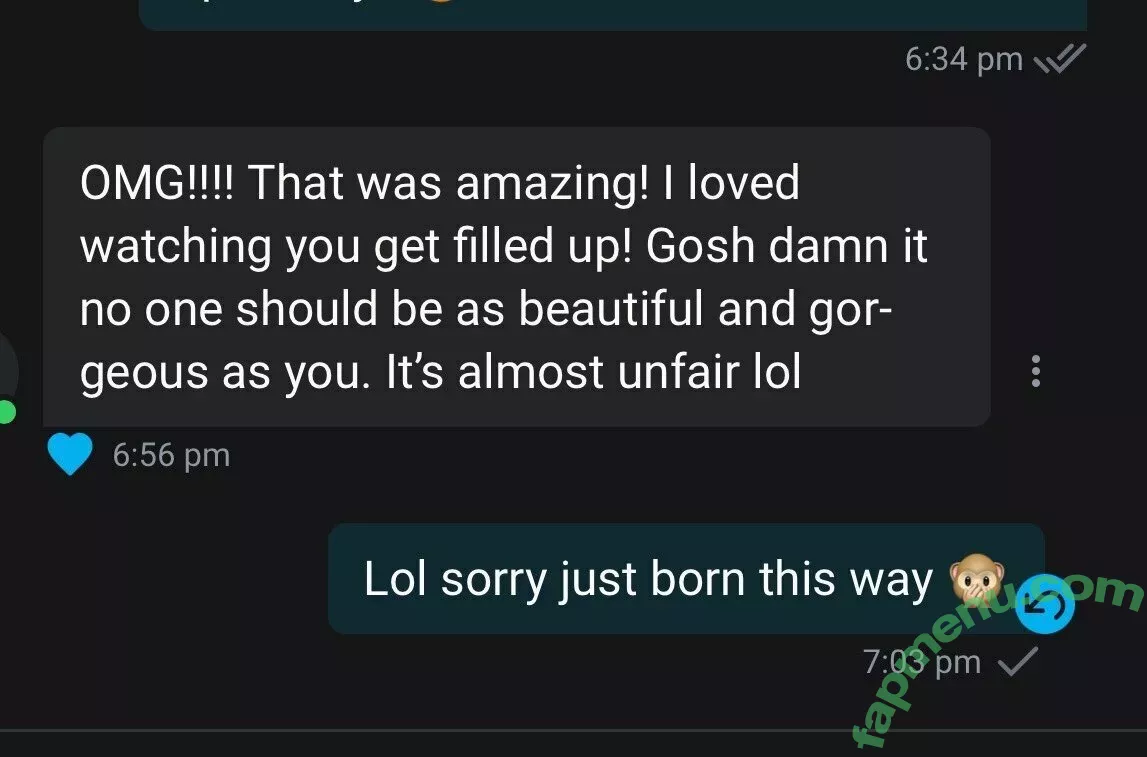Click the monkey emoji in the reply
Screen dimensions: 1147x757
977,579
